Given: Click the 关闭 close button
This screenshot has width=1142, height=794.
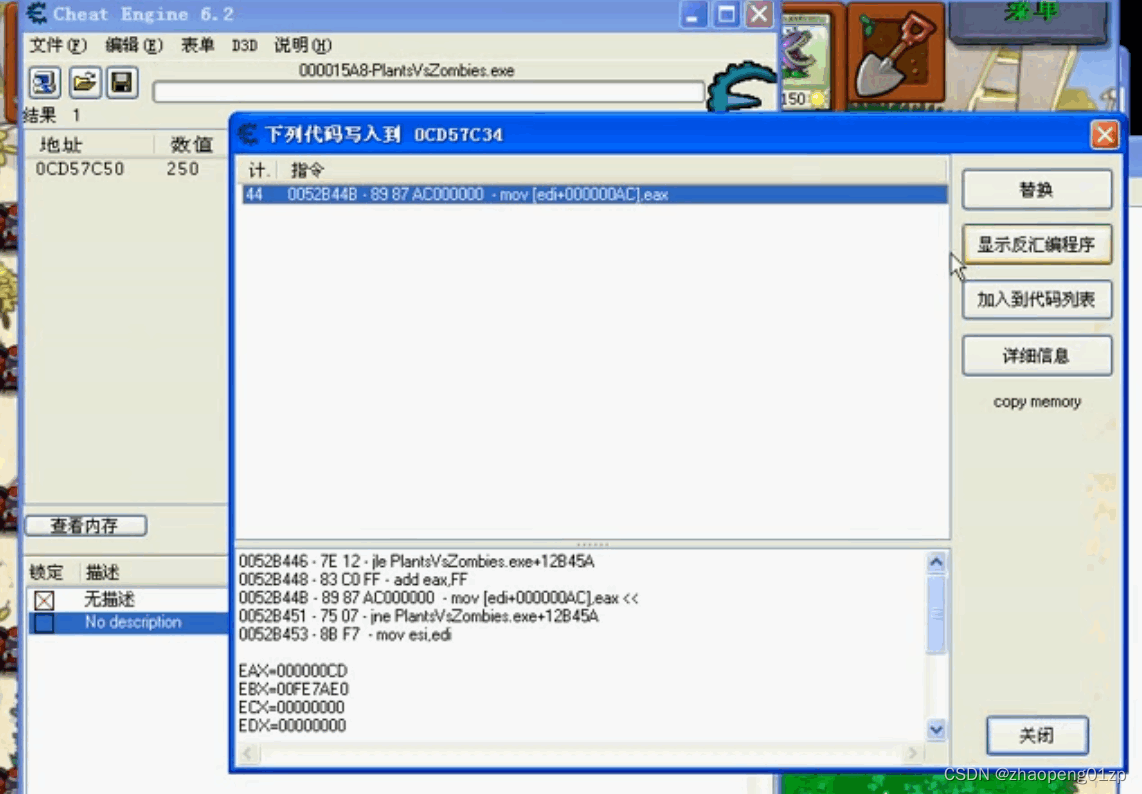Looking at the screenshot, I should 1037,736.
